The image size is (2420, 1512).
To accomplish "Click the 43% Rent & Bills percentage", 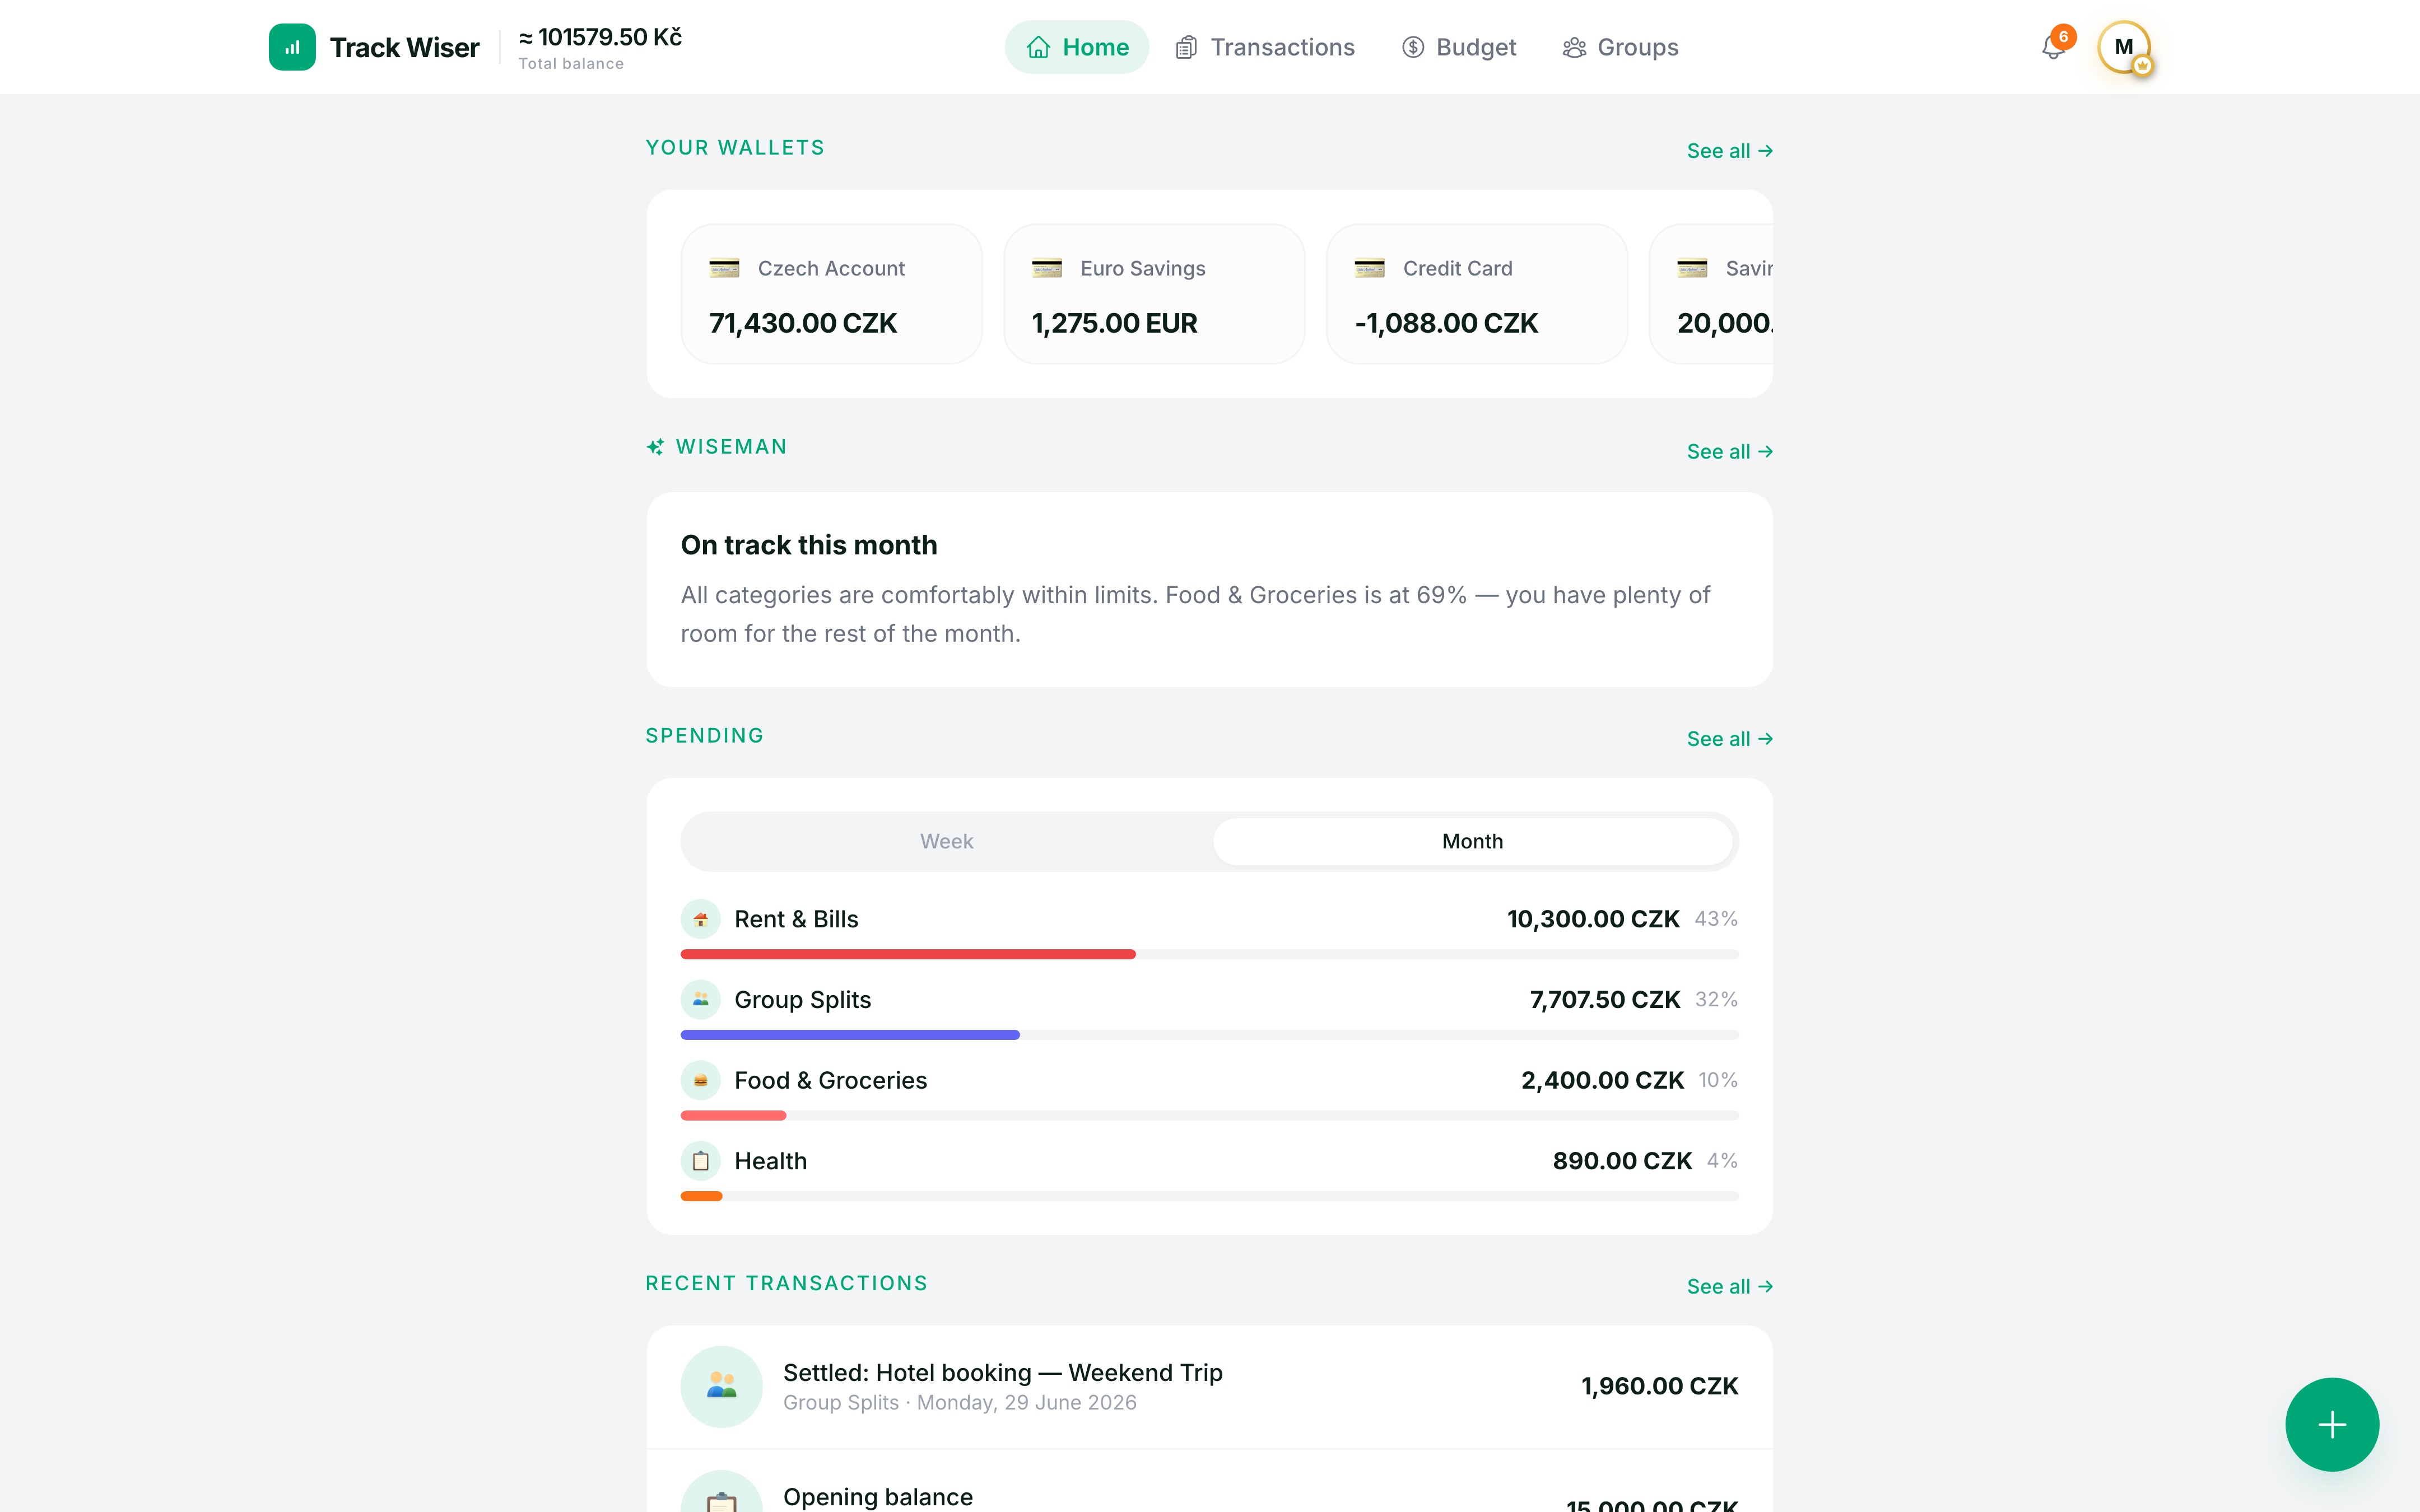I will pos(1716,919).
